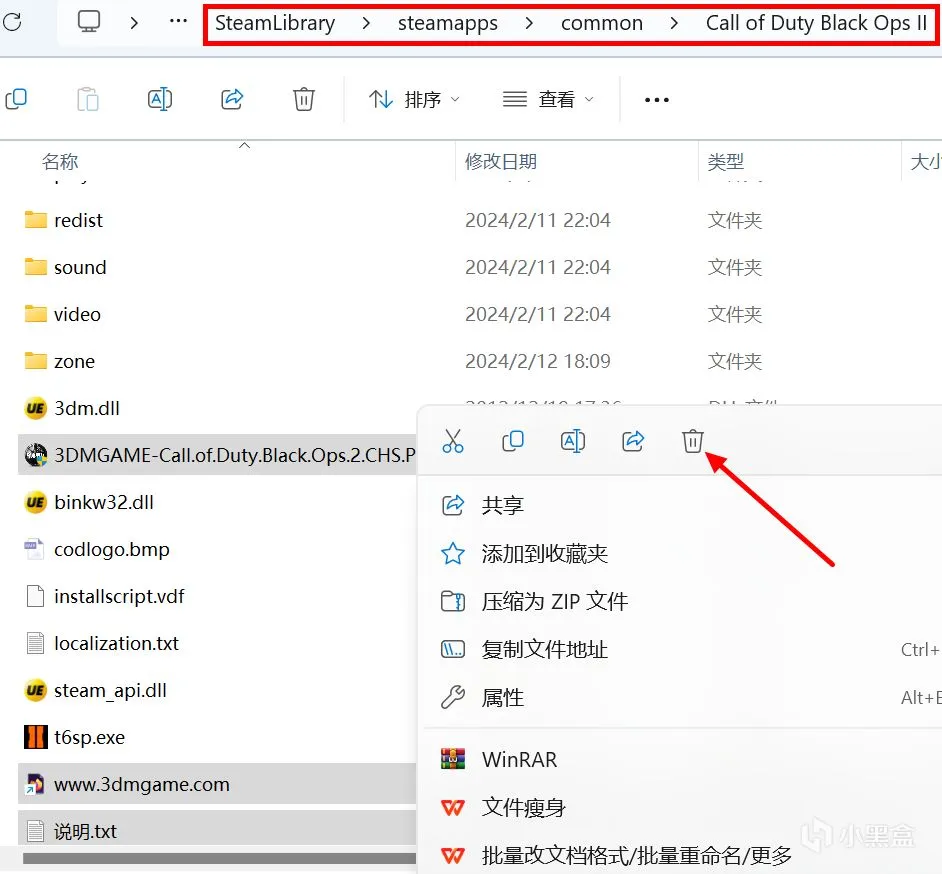Go to the common breadcrumb
Image resolution: width=942 pixels, height=874 pixels.
click(601, 23)
